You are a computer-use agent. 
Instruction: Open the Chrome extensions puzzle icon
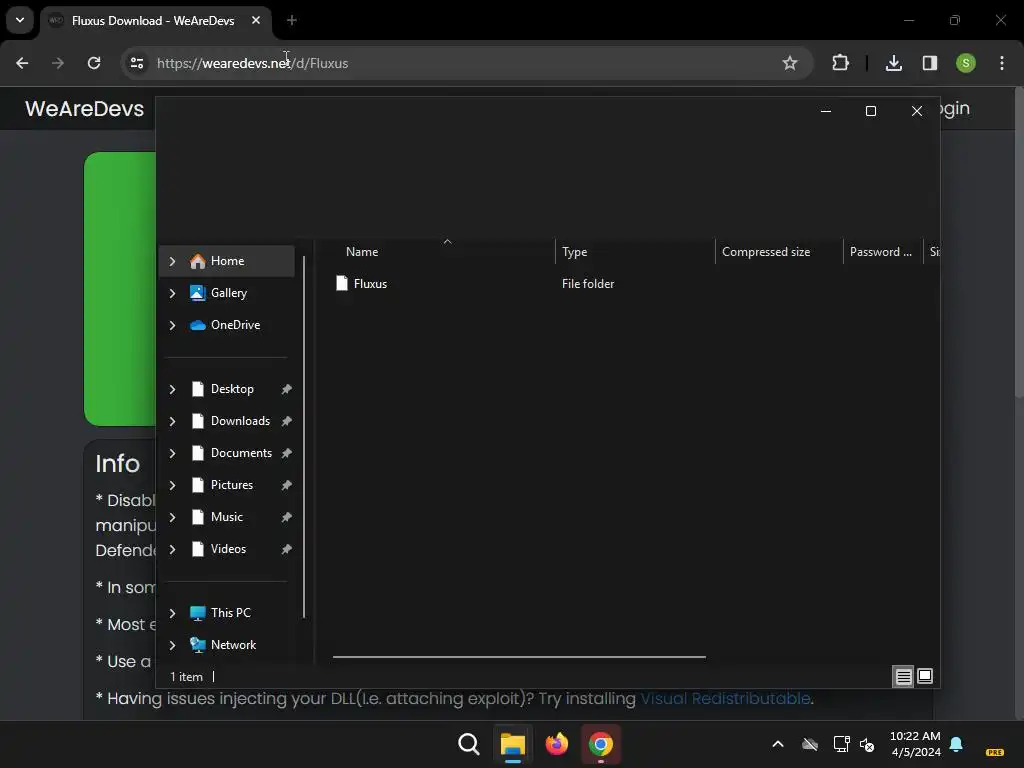[x=840, y=63]
